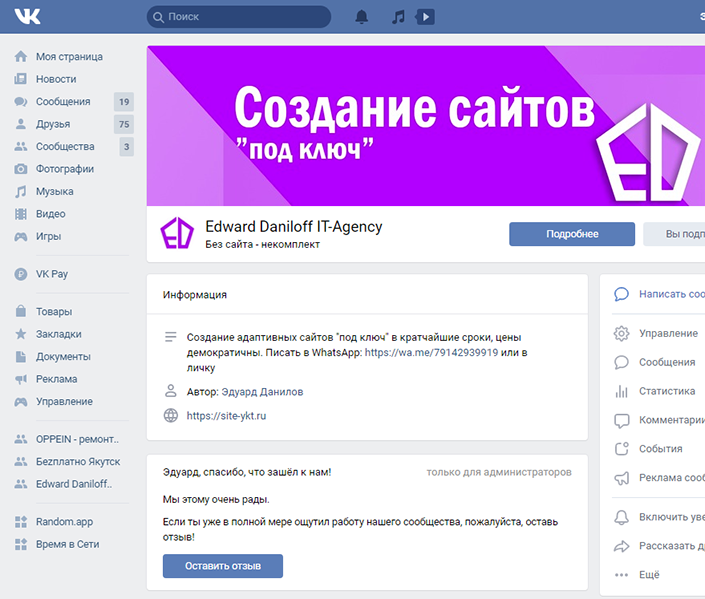Click the friends counter badge 75
The image size is (705, 599).
pyautogui.click(x=124, y=124)
